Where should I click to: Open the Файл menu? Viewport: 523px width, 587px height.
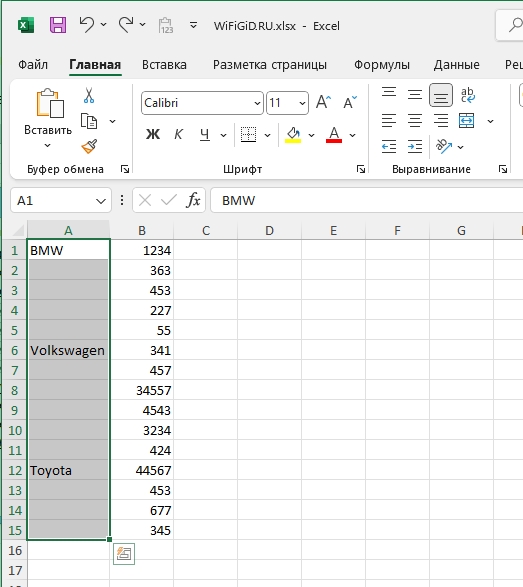coord(33,65)
